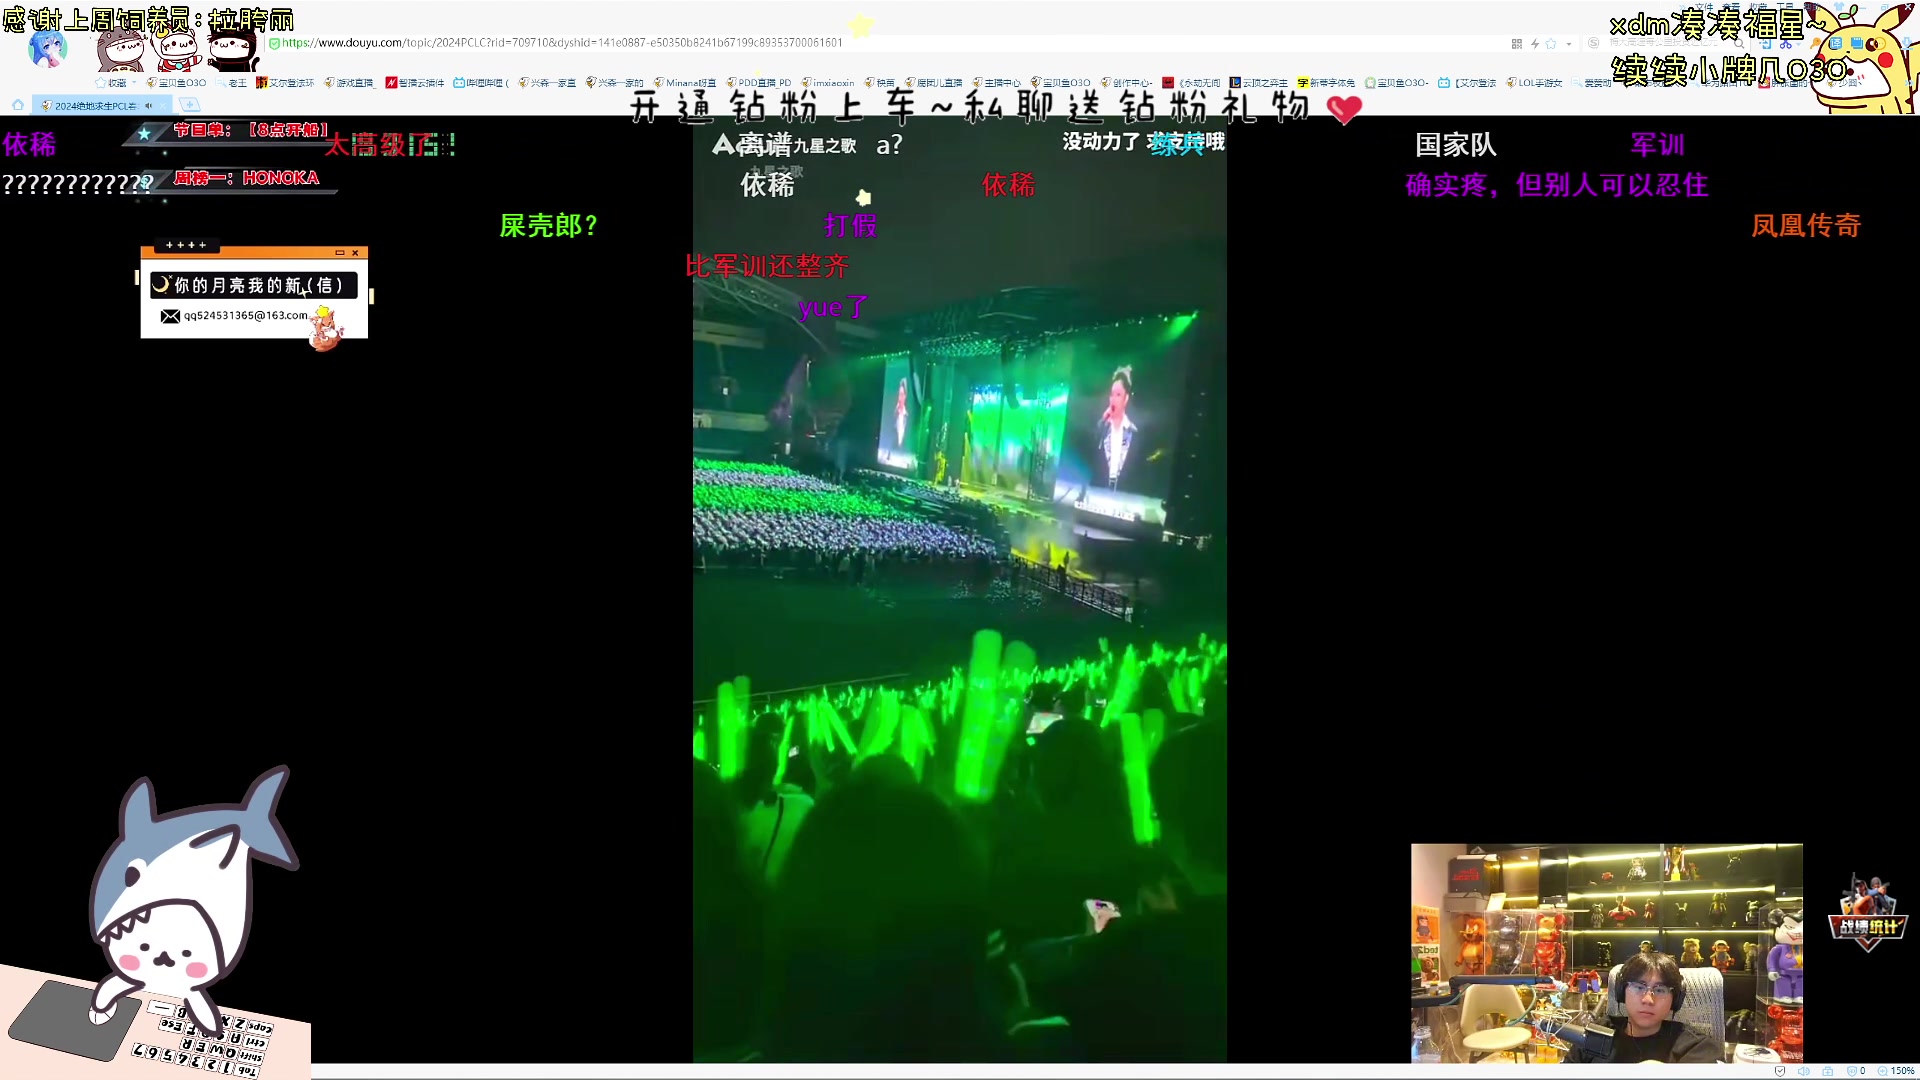
Task: Open the 哔哩哔哩 bookmark
Action: click(x=481, y=83)
